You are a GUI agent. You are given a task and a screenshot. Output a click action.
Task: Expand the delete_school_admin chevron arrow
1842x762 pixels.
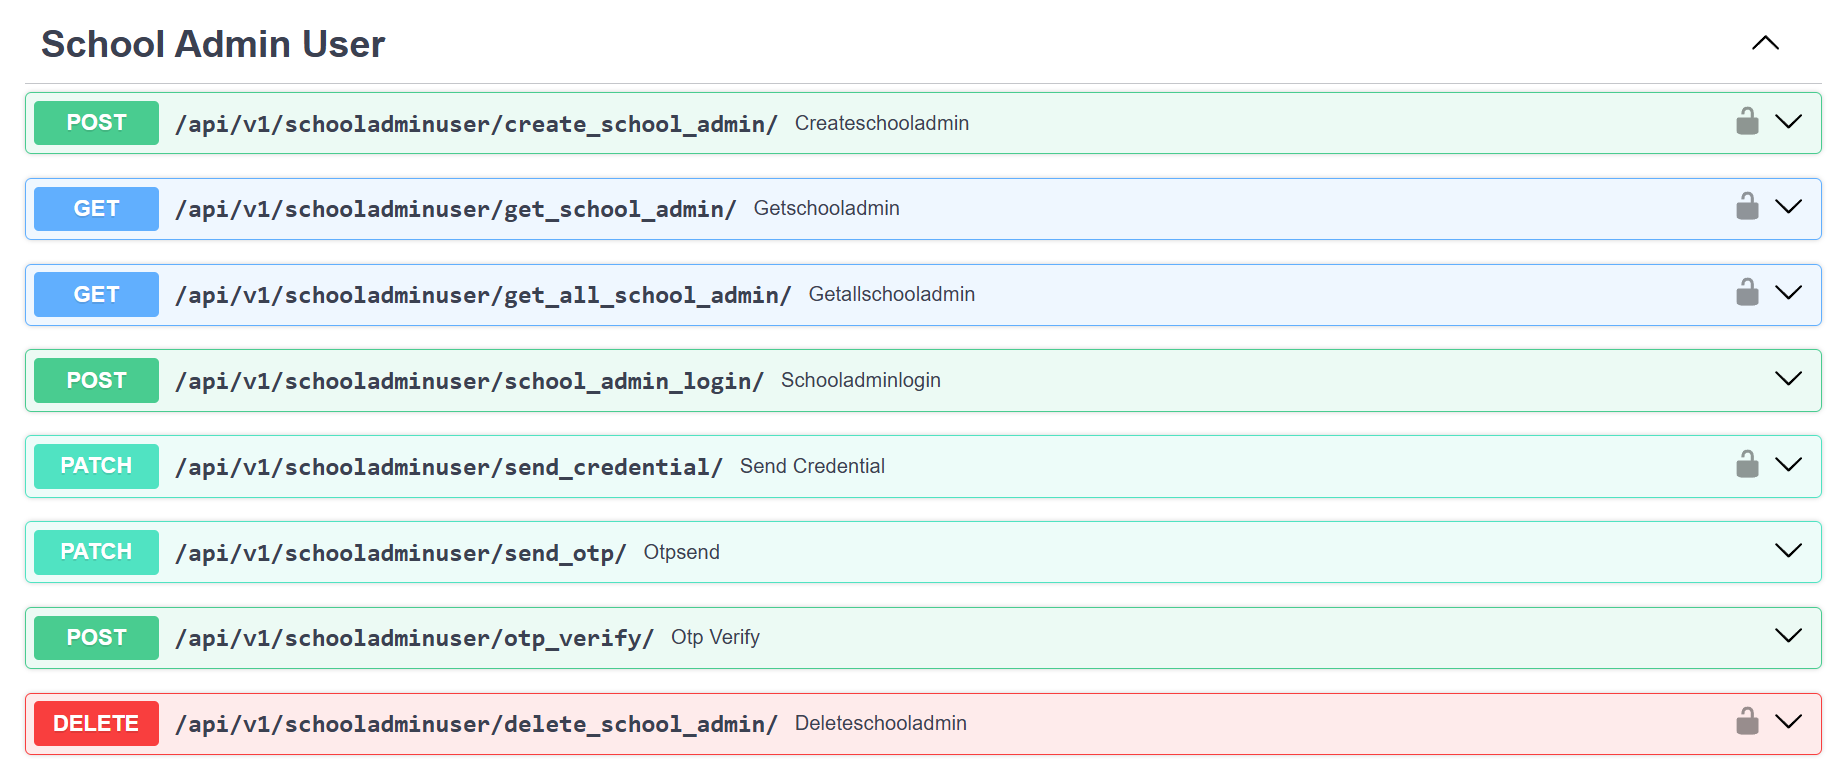pos(1788,722)
